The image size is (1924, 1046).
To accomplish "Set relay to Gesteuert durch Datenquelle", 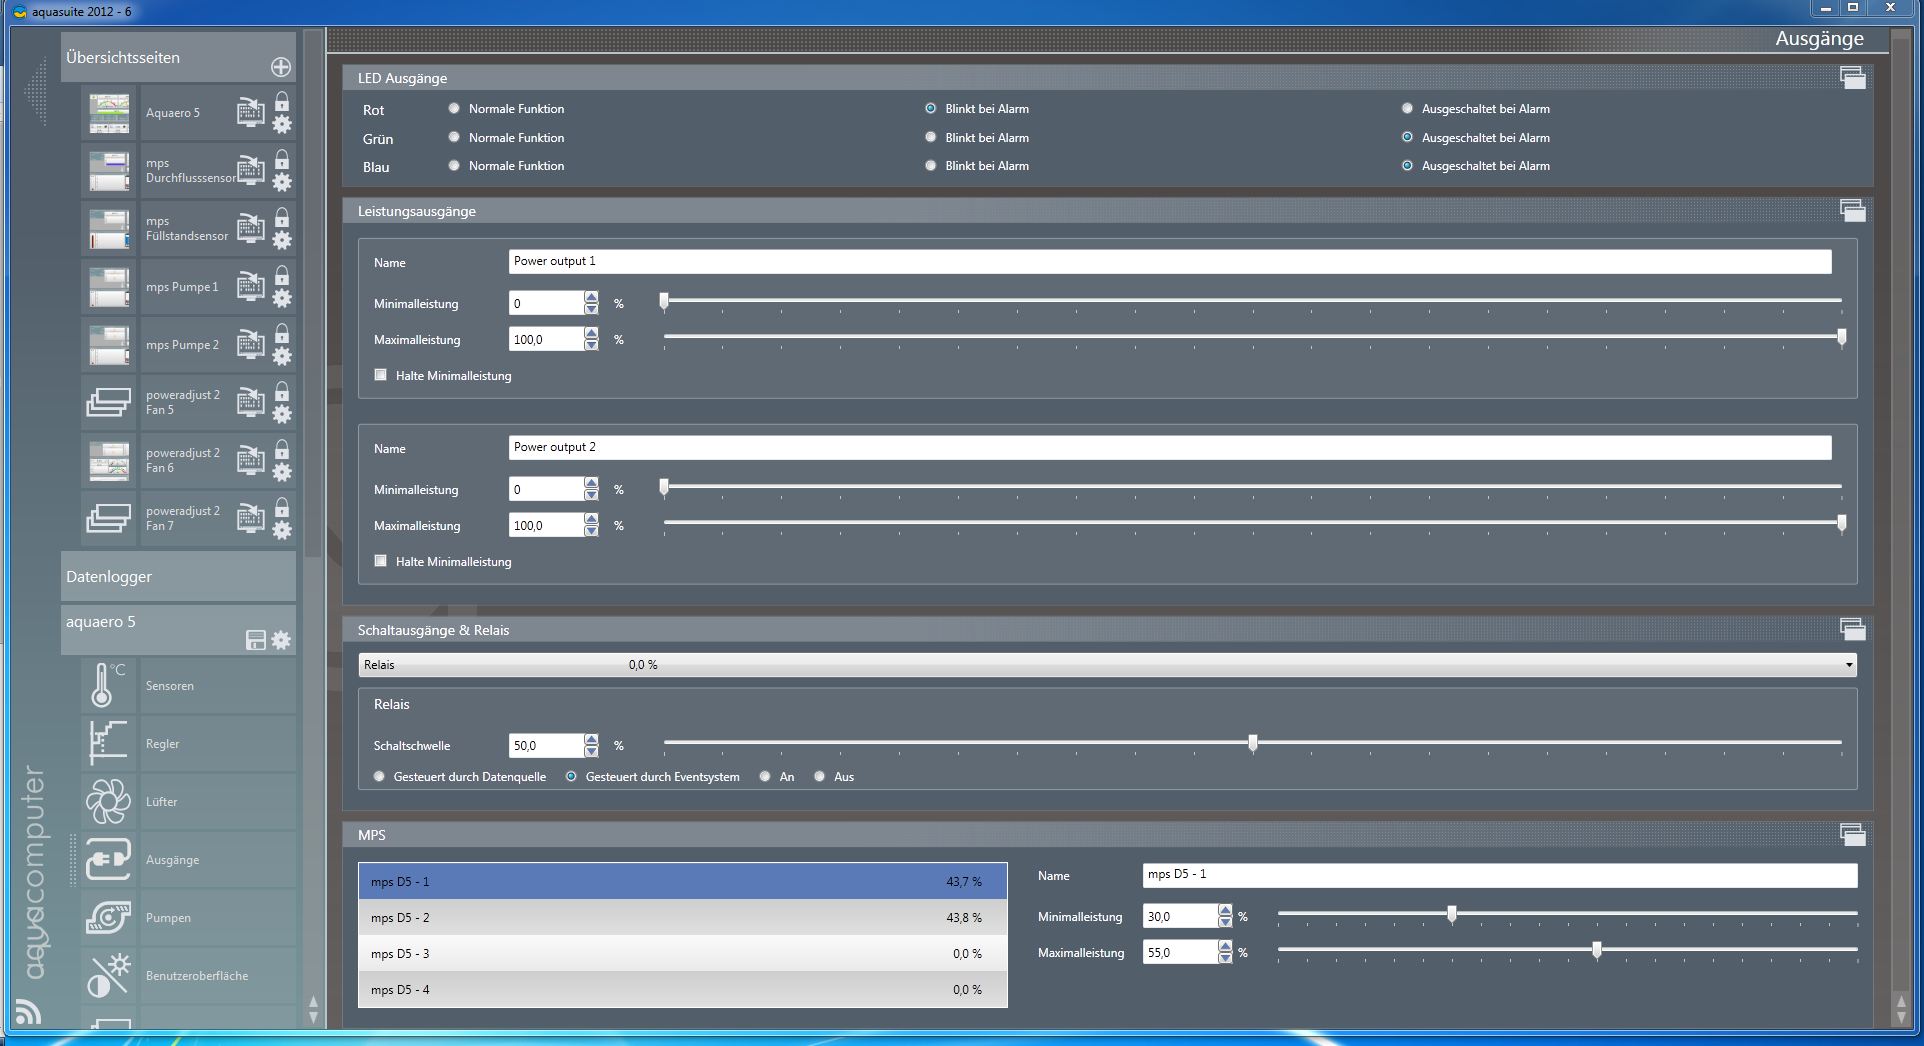I will 379,776.
